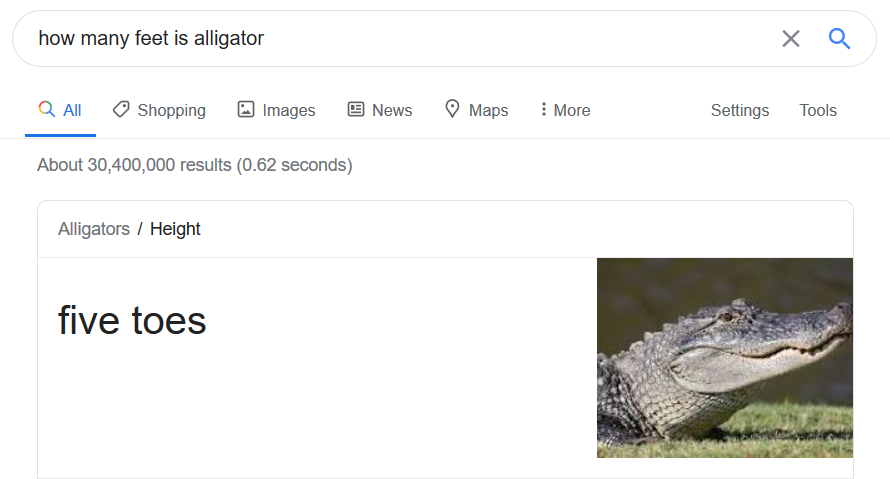Click the Shopping tag icon
The height and width of the screenshot is (479, 890).
click(x=121, y=109)
